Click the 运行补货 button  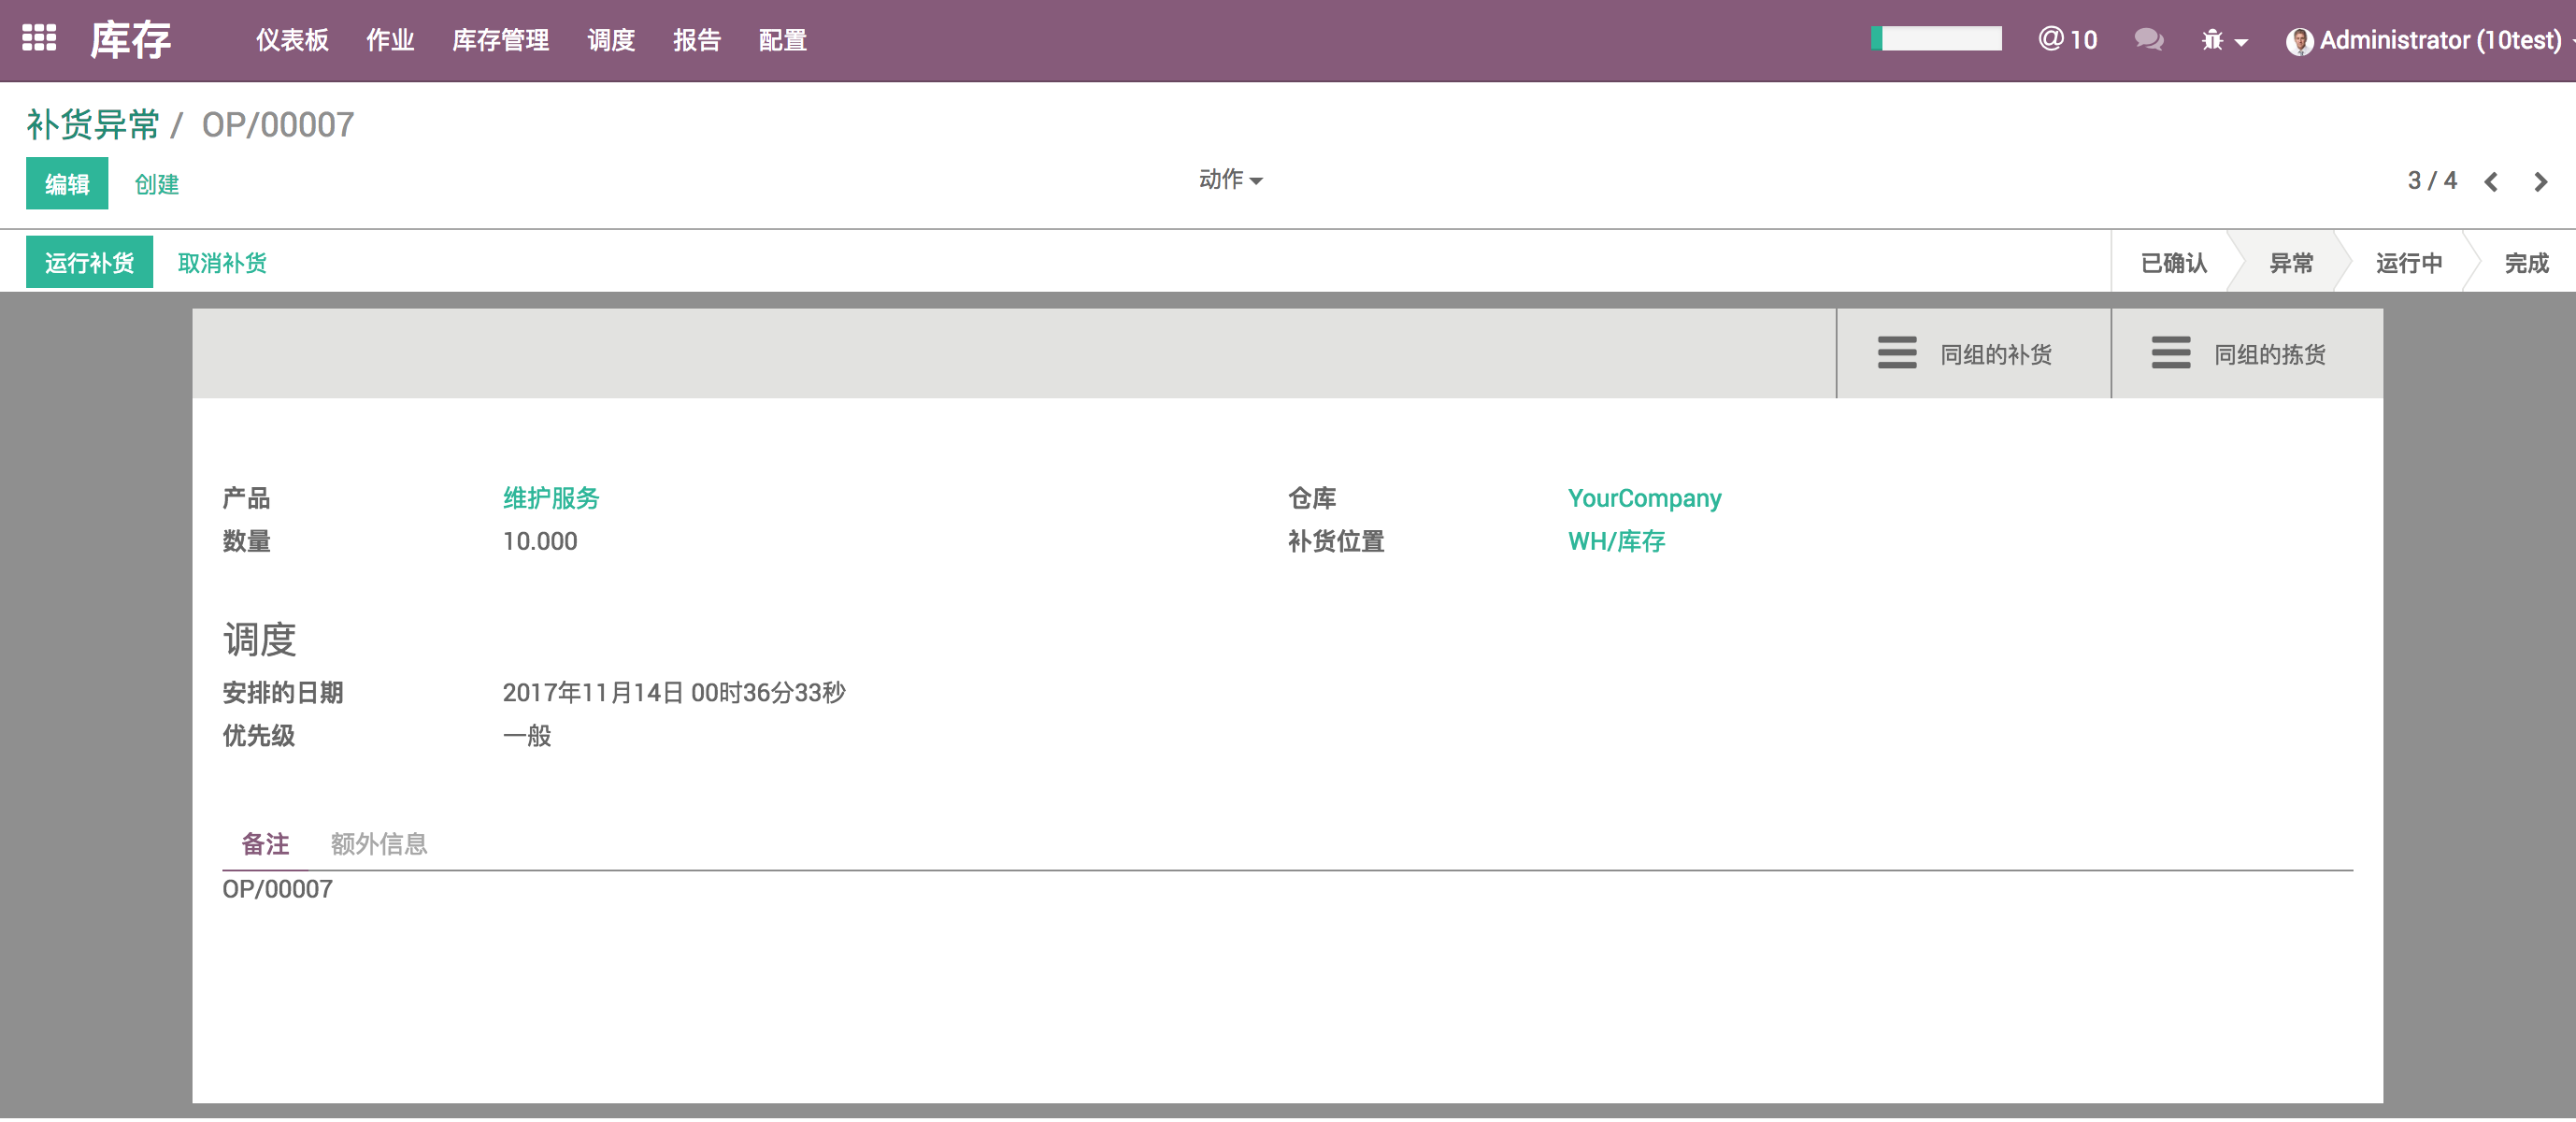click(89, 261)
